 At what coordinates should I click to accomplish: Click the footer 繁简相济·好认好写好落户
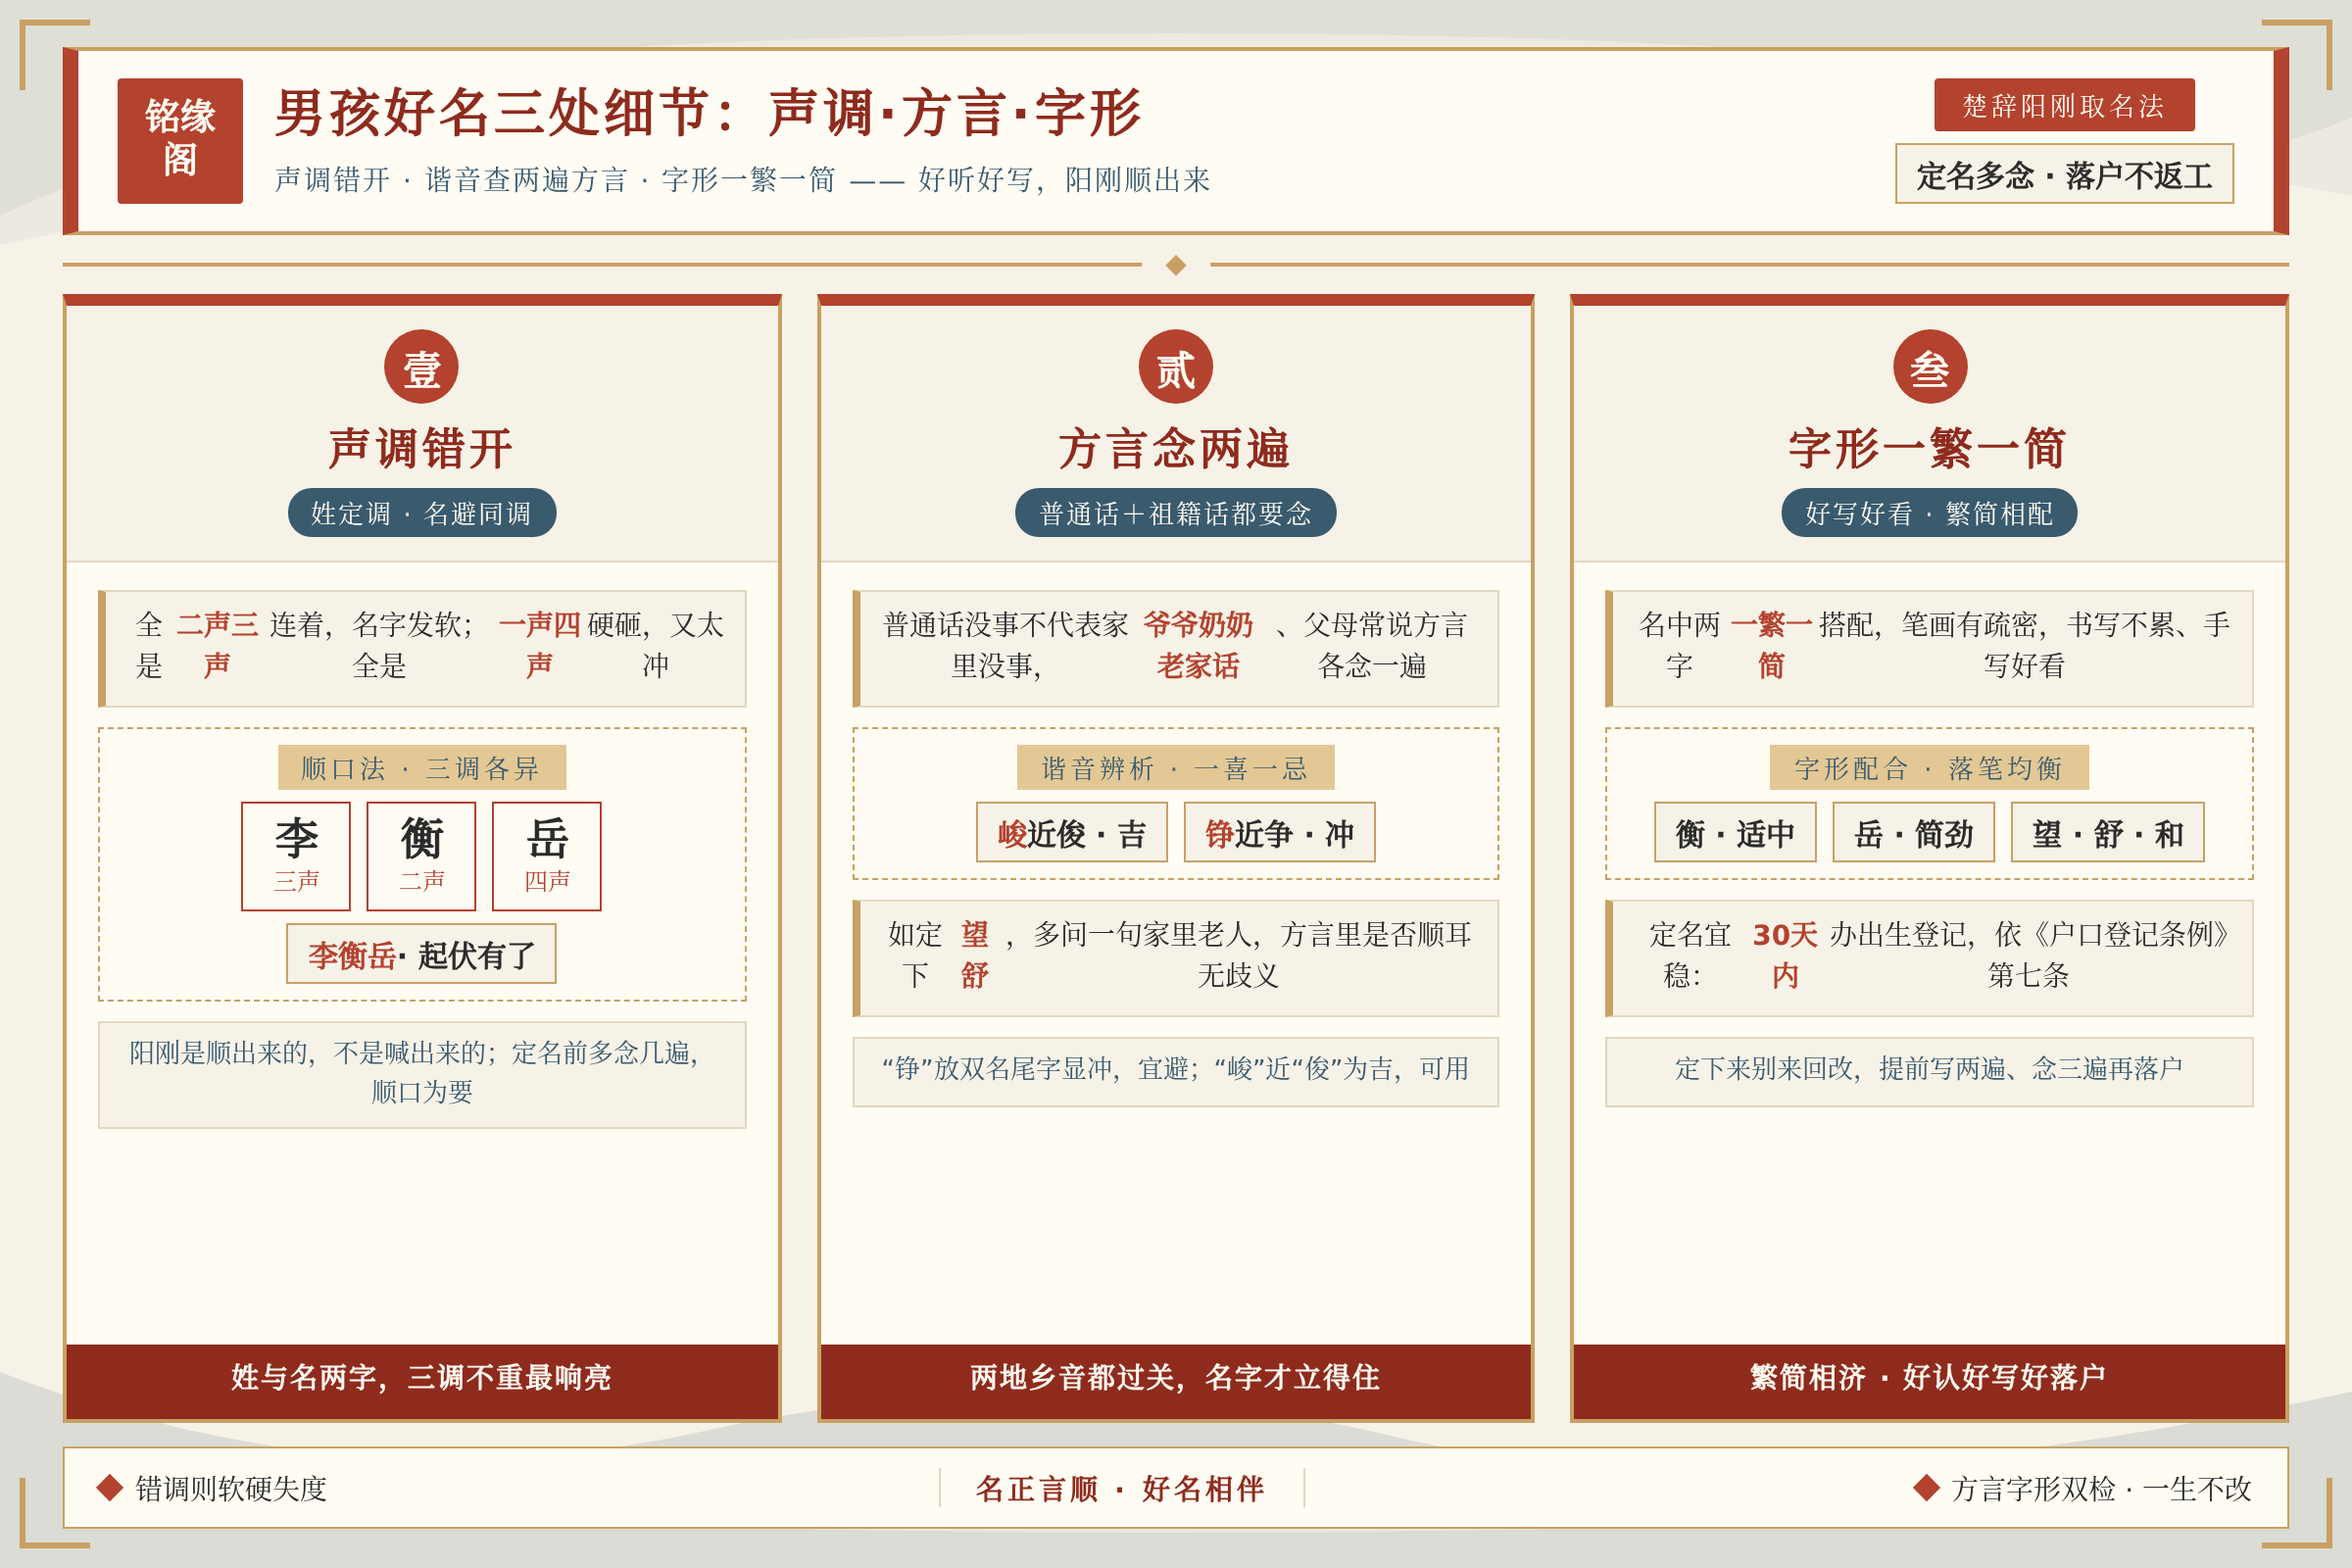coord(1929,1380)
